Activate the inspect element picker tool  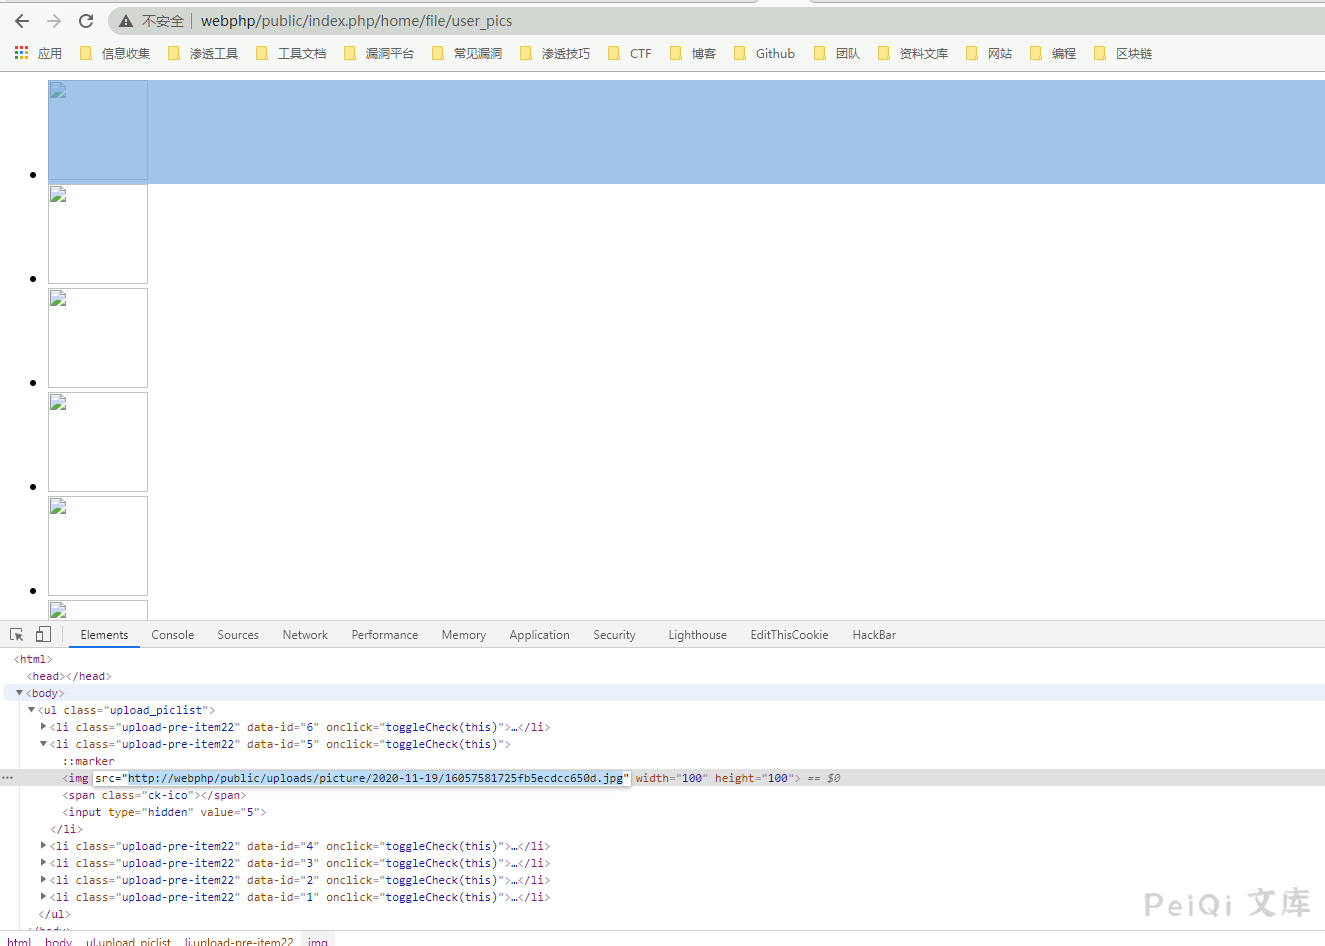pyautogui.click(x=17, y=635)
